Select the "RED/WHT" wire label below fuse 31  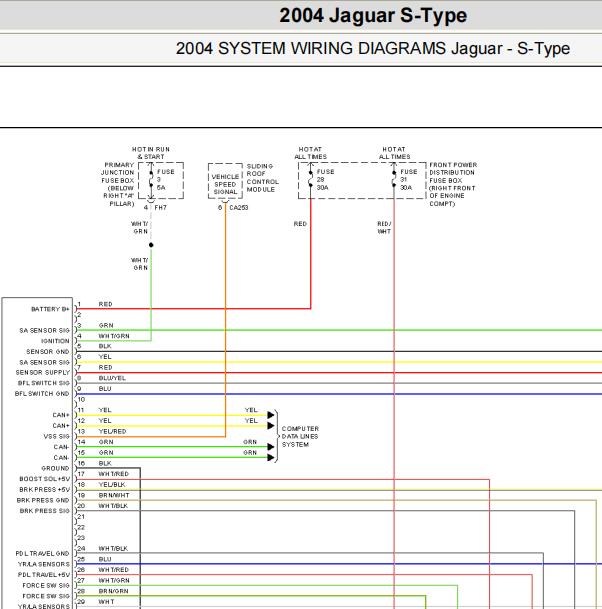(384, 228)
